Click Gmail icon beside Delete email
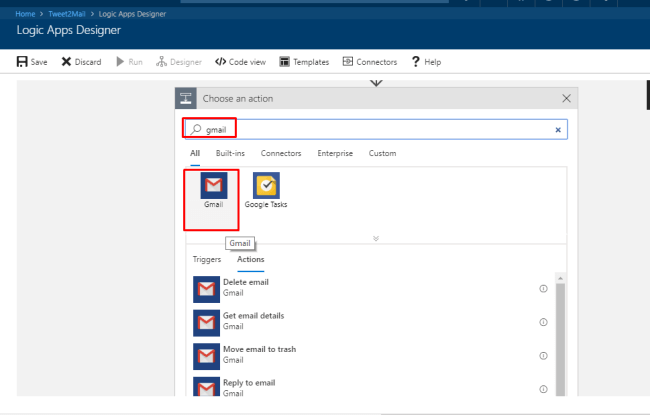The width and height of the screenshot is (650, 415). pyautogui.click(x=206, y=289)
